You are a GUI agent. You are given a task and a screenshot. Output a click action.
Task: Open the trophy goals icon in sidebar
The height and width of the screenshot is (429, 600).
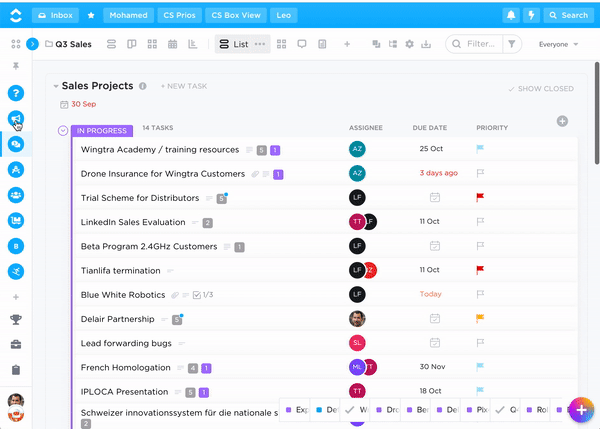click(16, 320)
